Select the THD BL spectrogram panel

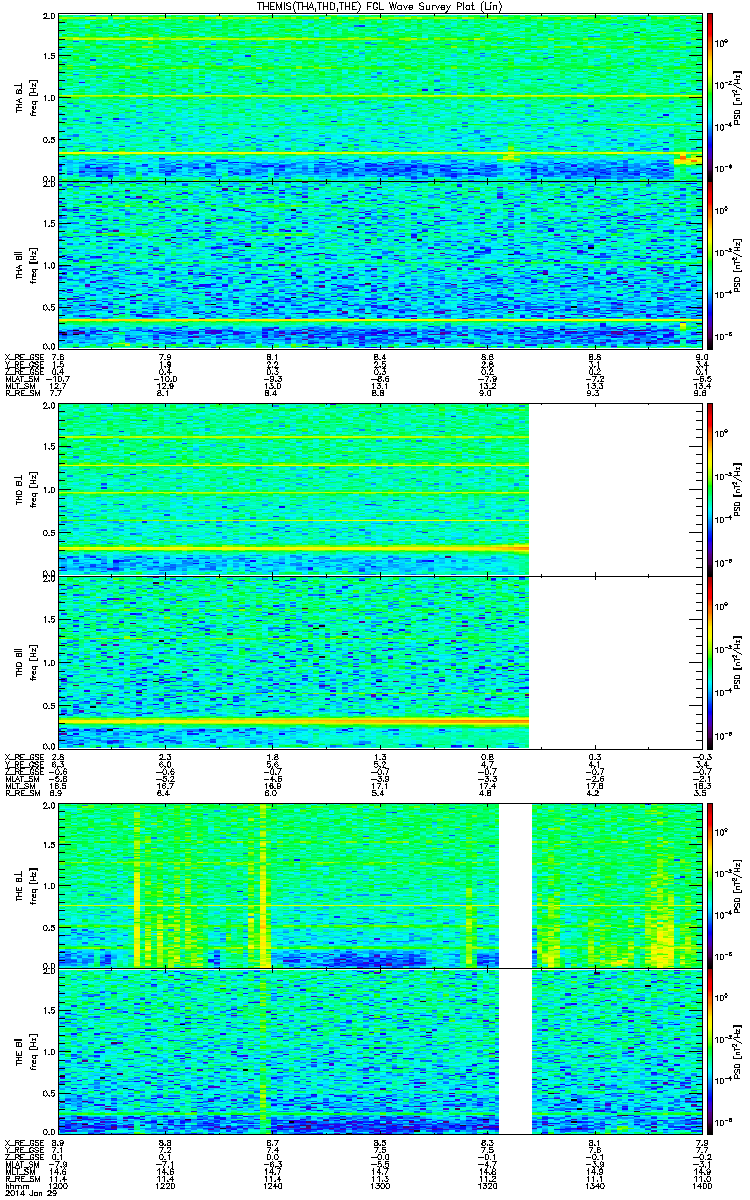(379, 489)
